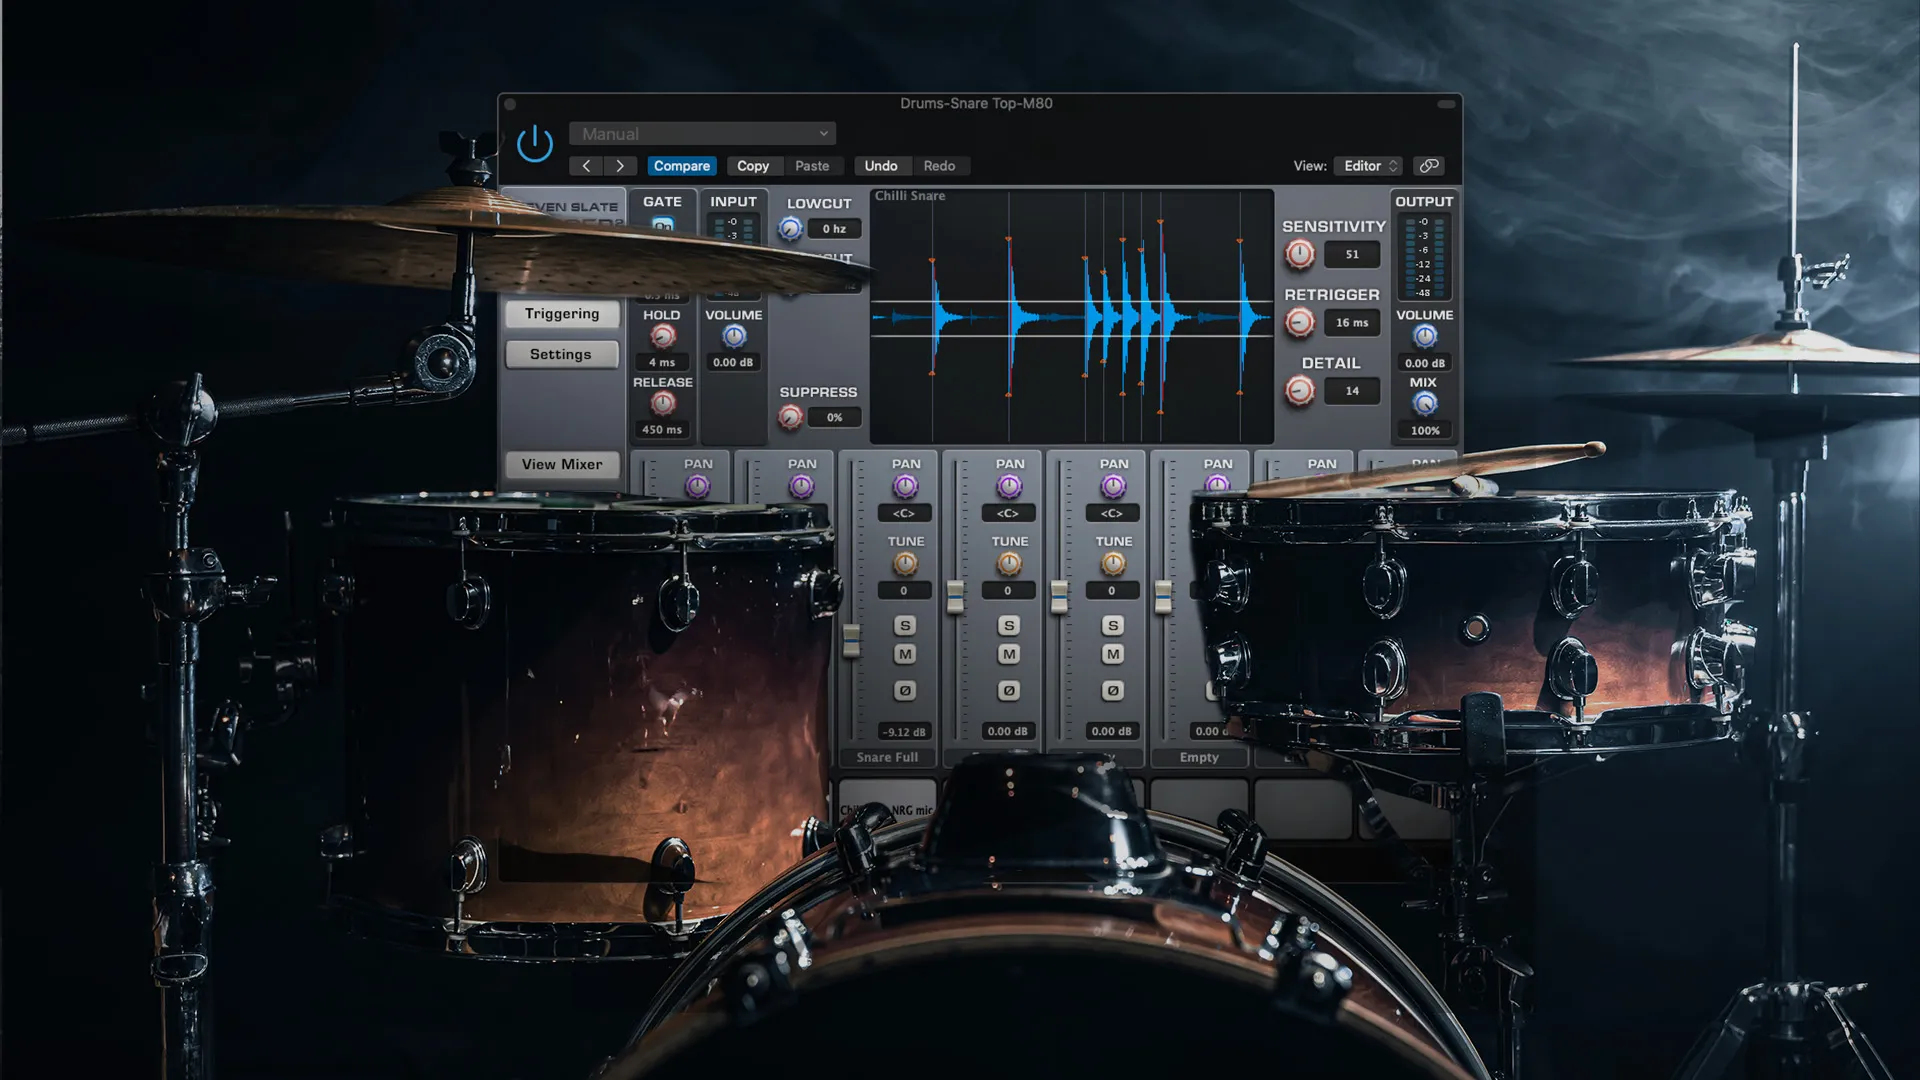Click the 100% mix value
The width and height of the screenshot is (1920, 1080).
coord(1425,431)
